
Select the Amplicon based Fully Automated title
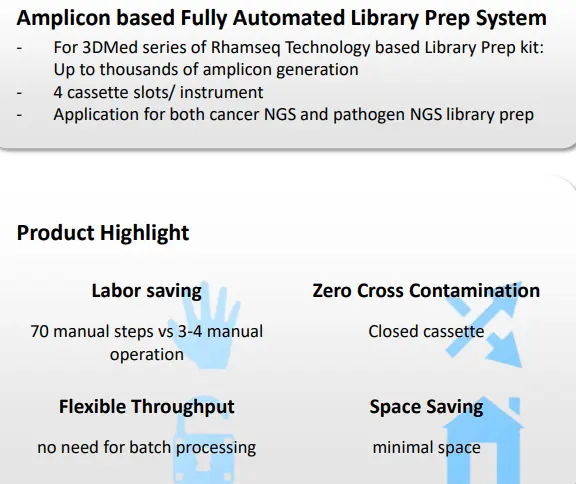[x=281, y=18]
